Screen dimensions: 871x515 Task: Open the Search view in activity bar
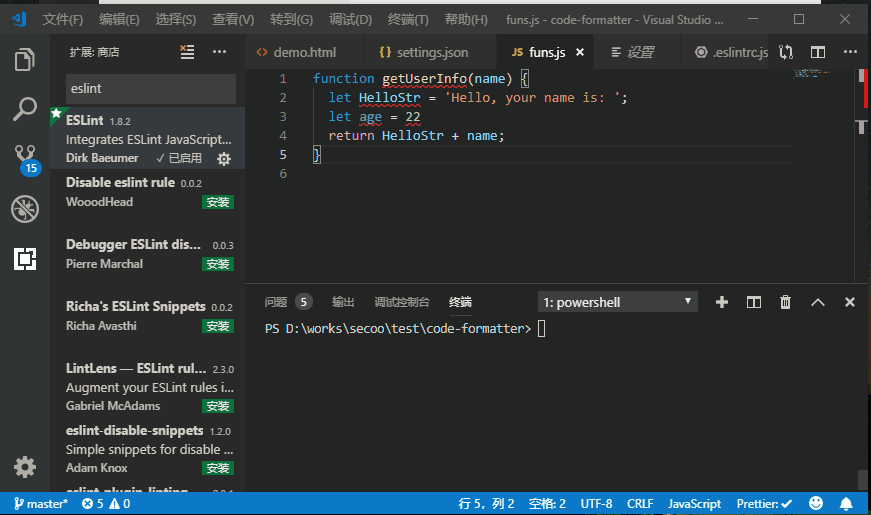pyautogui.click(x=24, y=109)
